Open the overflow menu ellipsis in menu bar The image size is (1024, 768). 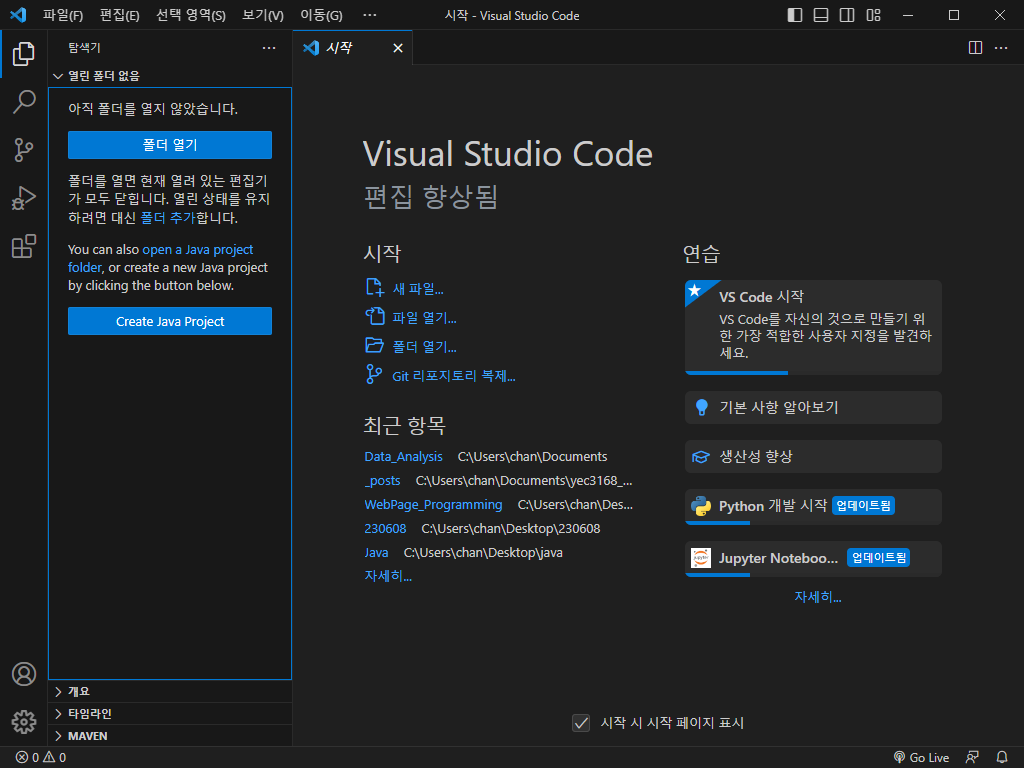(x=370, y=15)
